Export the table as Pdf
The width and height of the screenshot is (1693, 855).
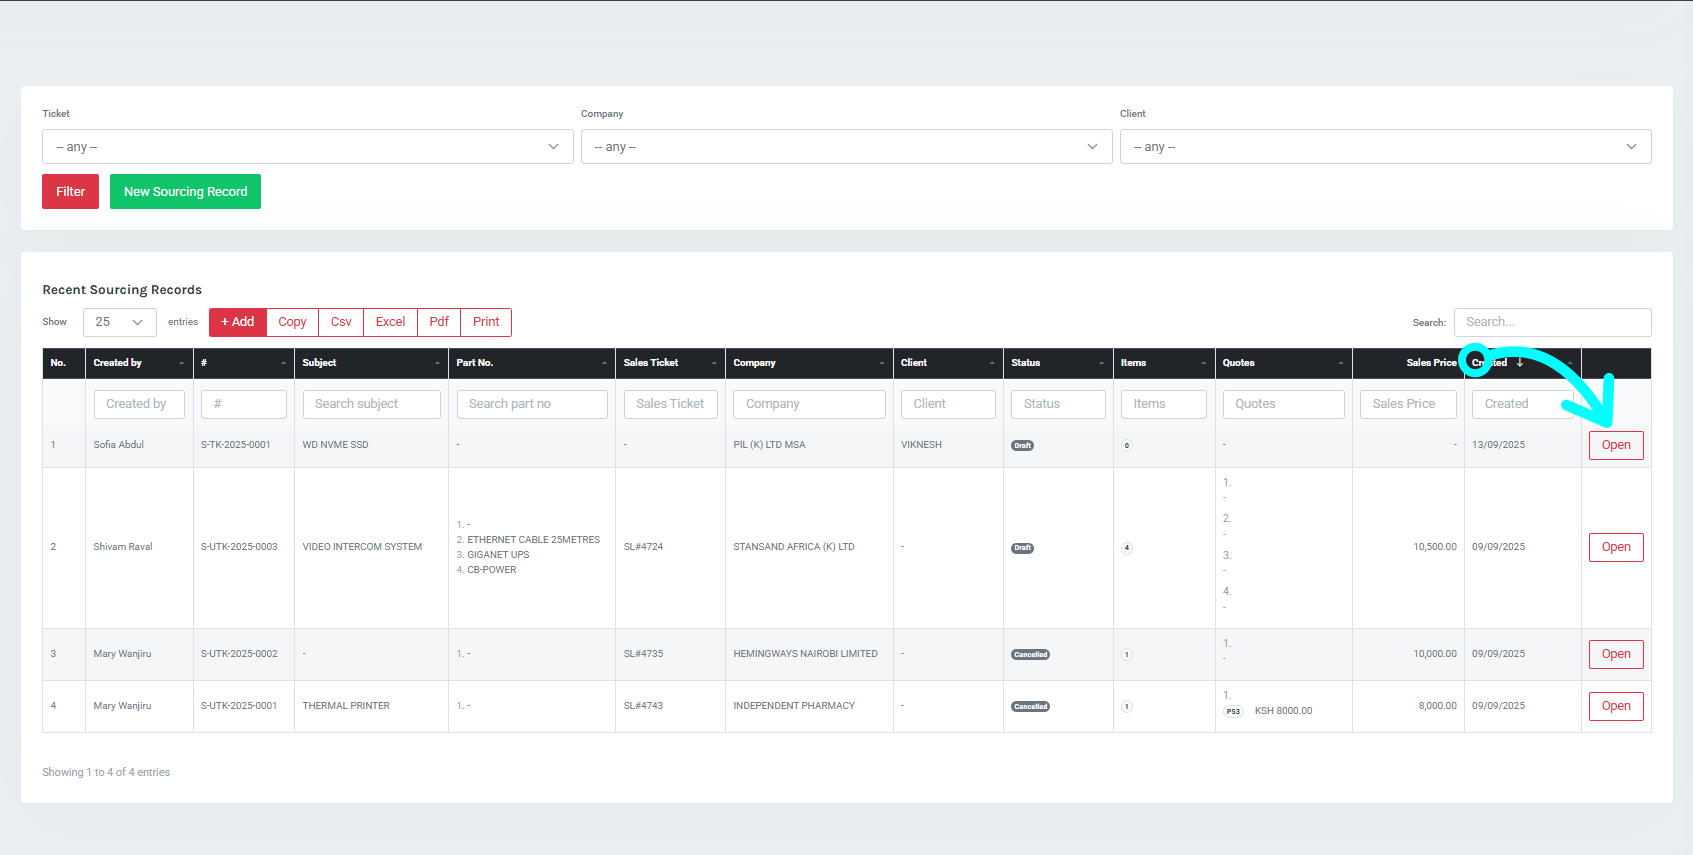tap(439, 322)
